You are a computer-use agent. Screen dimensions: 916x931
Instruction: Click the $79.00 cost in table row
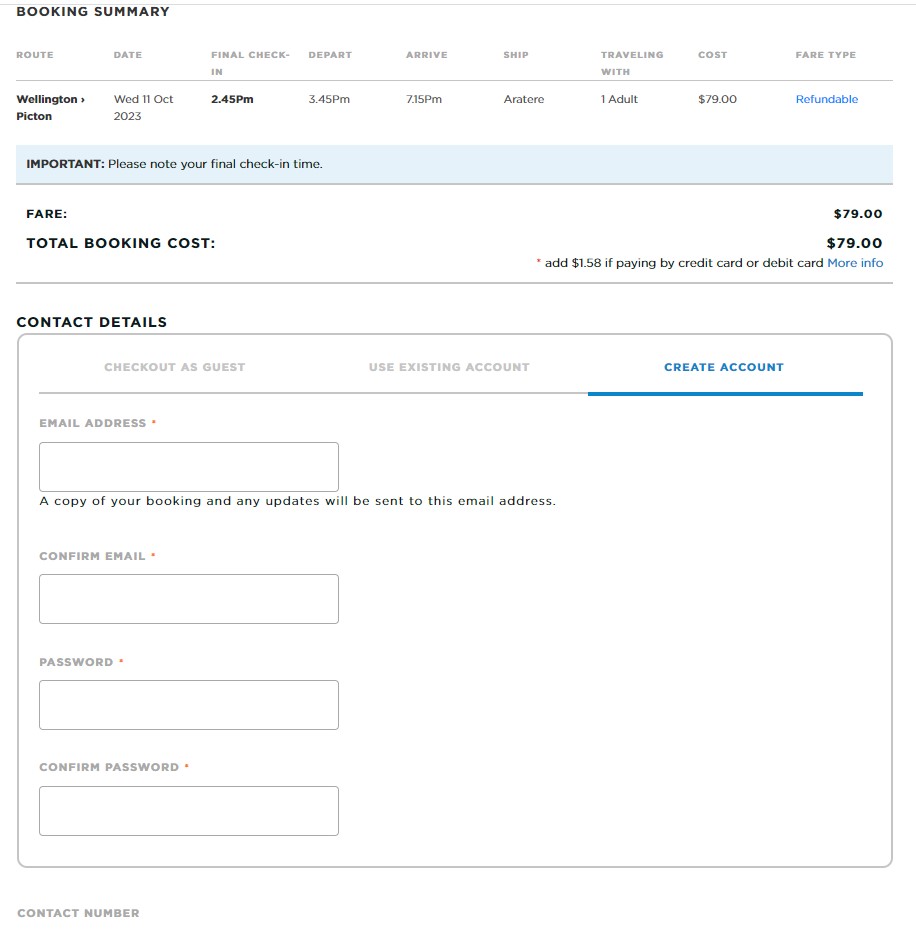tap(717, 99)
